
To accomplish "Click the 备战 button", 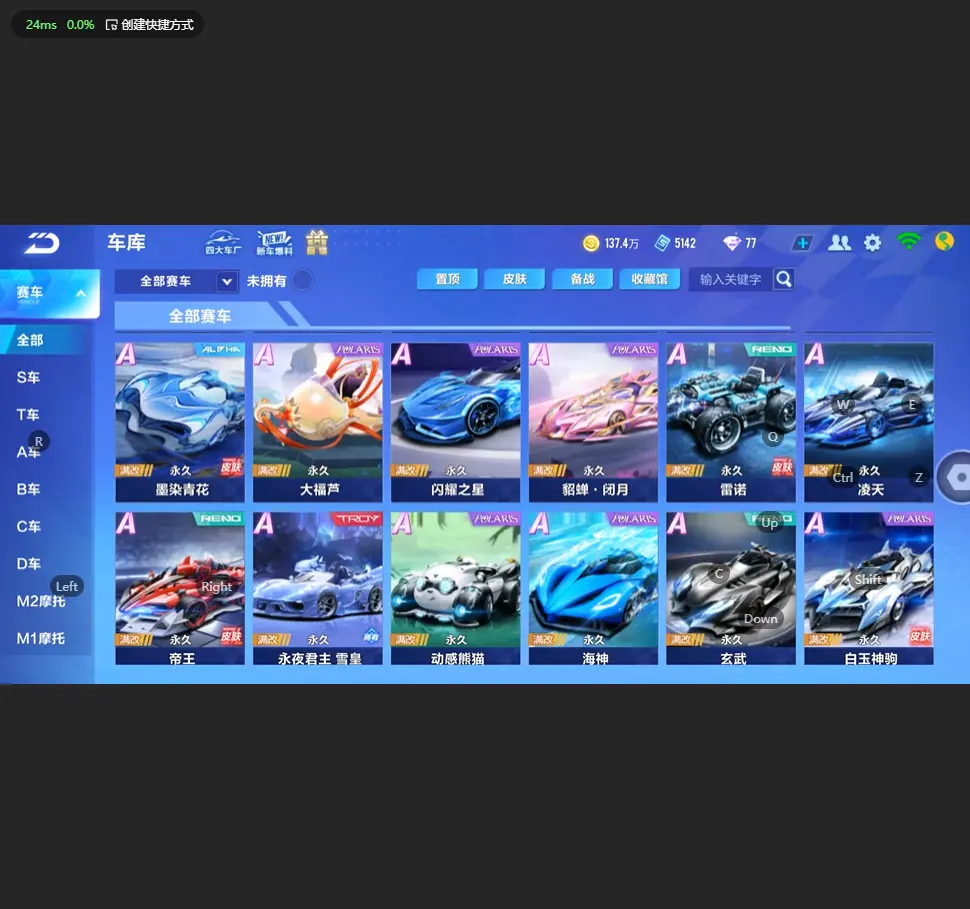I will tap(582, 279).
